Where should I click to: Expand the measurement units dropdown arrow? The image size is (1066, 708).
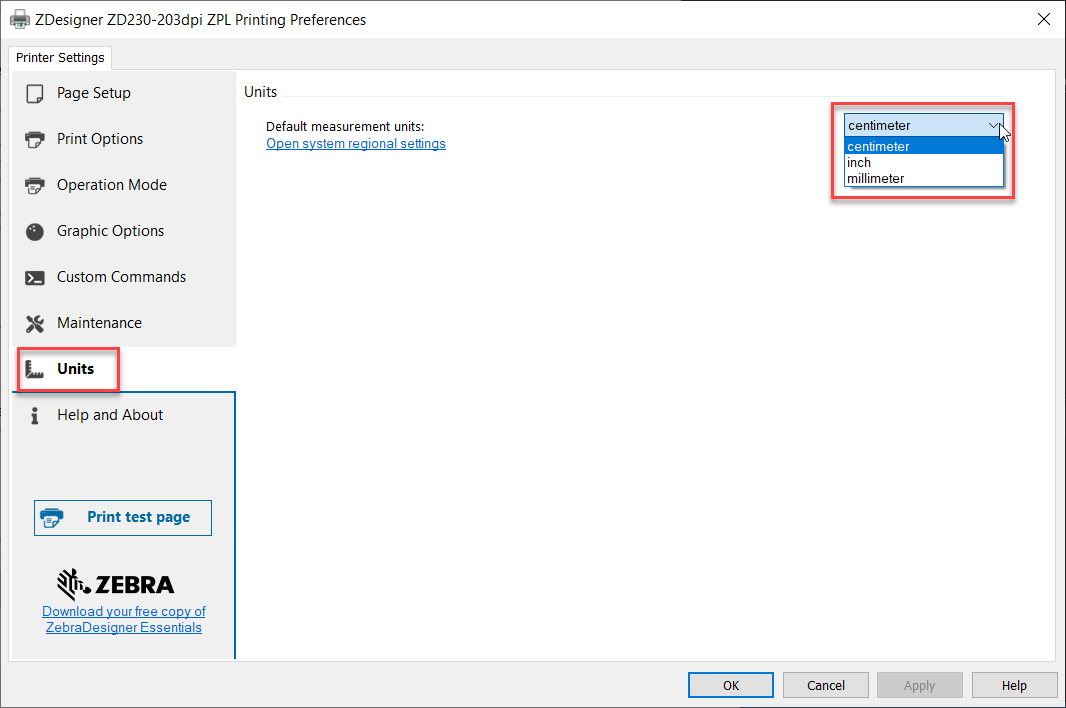click(993, 125)
